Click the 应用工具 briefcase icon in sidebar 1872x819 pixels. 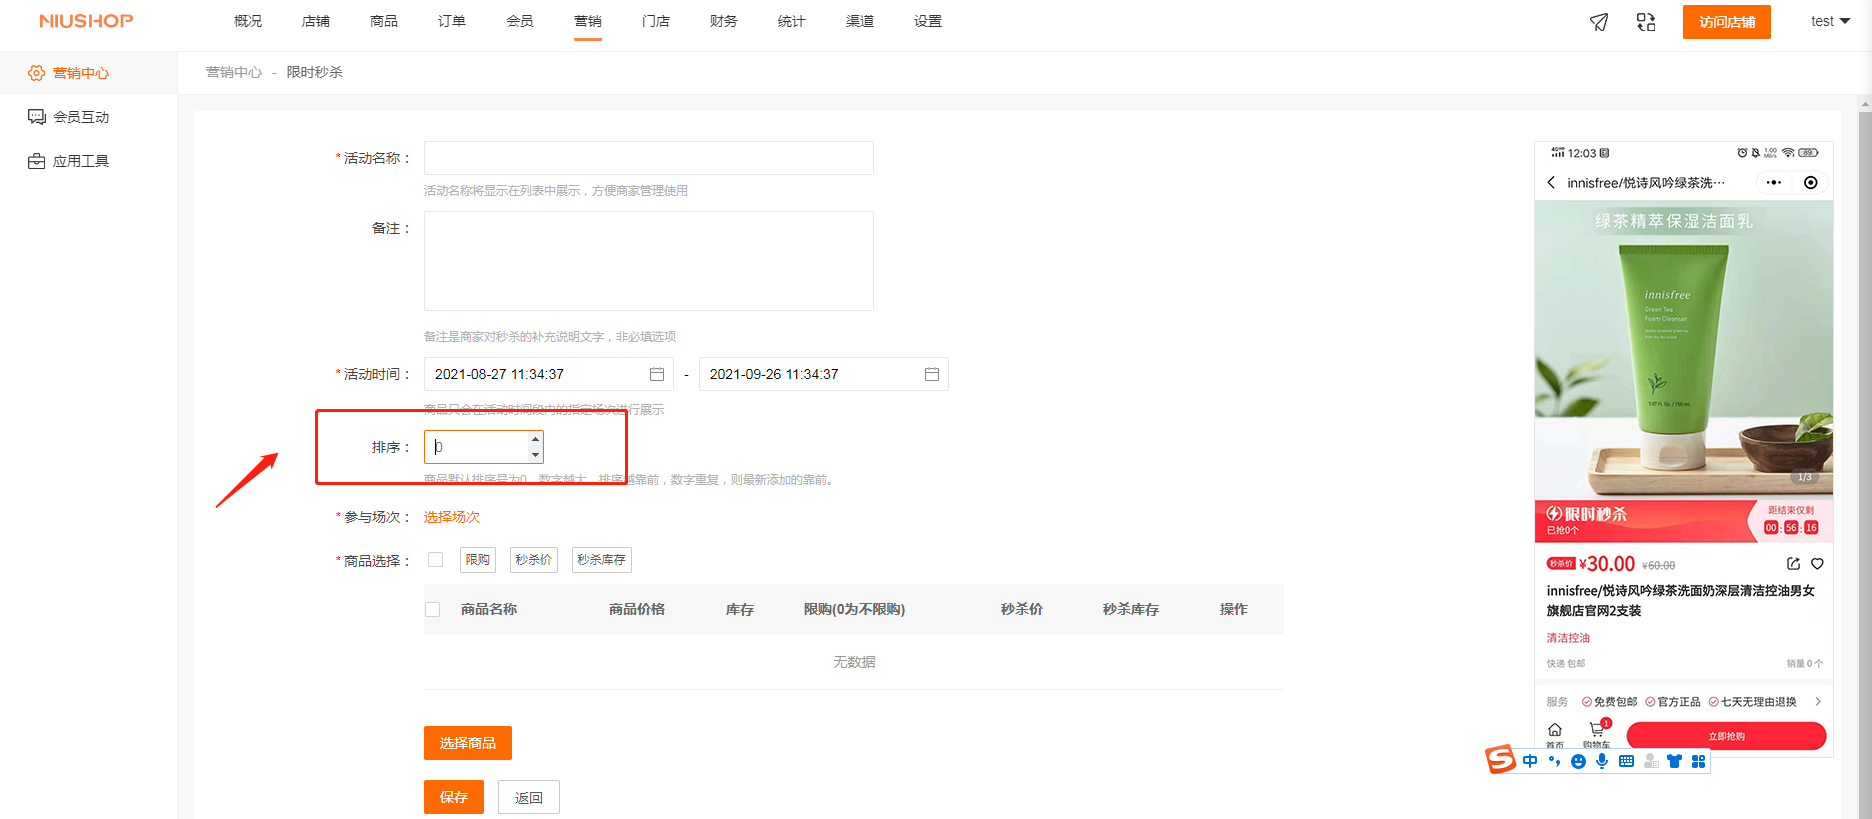[37, 161]
